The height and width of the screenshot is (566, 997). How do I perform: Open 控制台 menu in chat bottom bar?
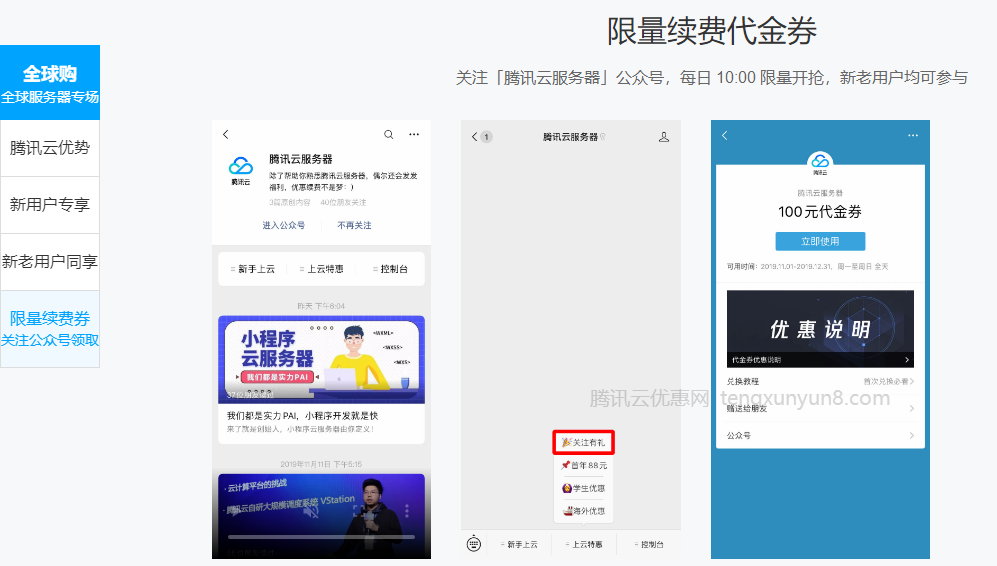tap(649, 544)
